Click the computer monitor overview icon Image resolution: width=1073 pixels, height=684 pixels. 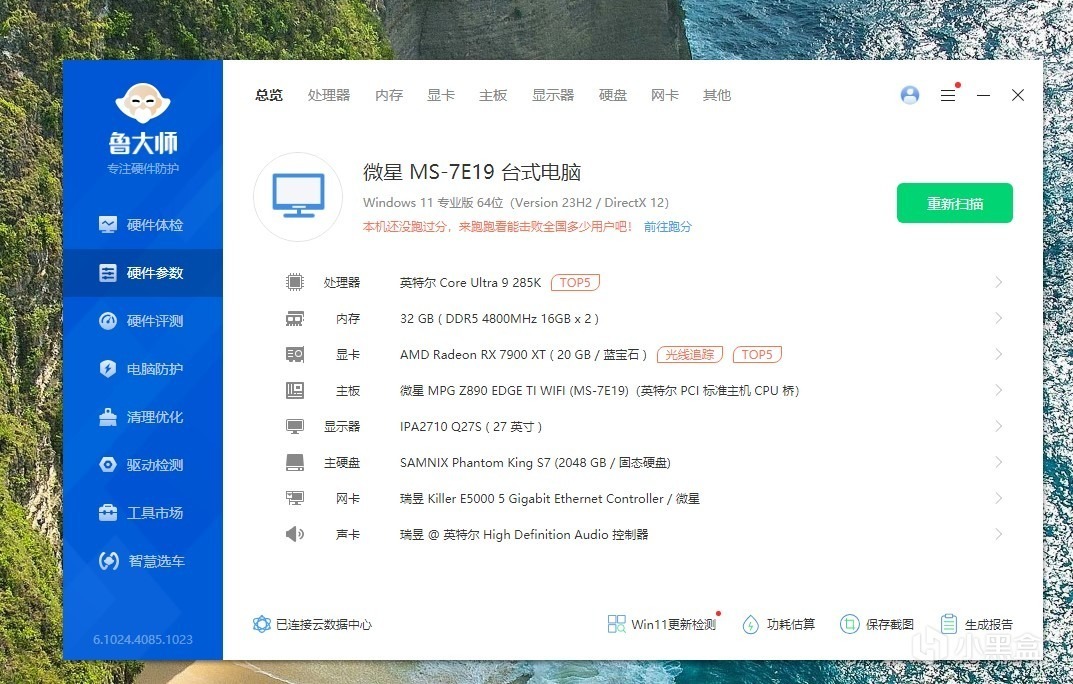click(x=298, y=196)
